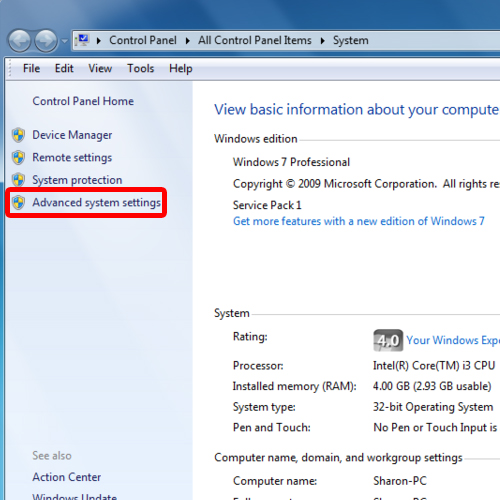The height and width of the screenshot is (500, 500).
Task: Click the No Pen or Touch Input value
Action: pyautogui.click(x=435, y=427)
